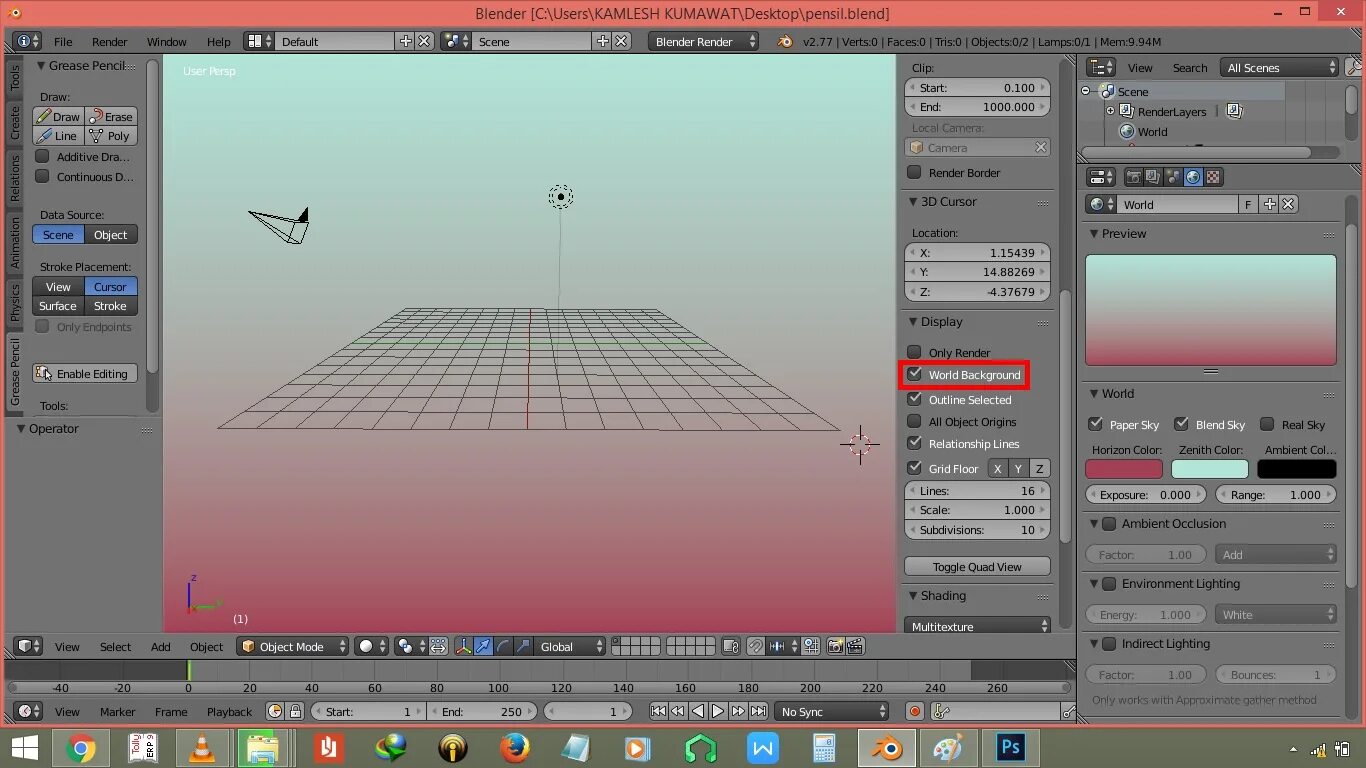Open the Global orientation dropdown
Screen dimensions: 1366x768
pos(570,646)
